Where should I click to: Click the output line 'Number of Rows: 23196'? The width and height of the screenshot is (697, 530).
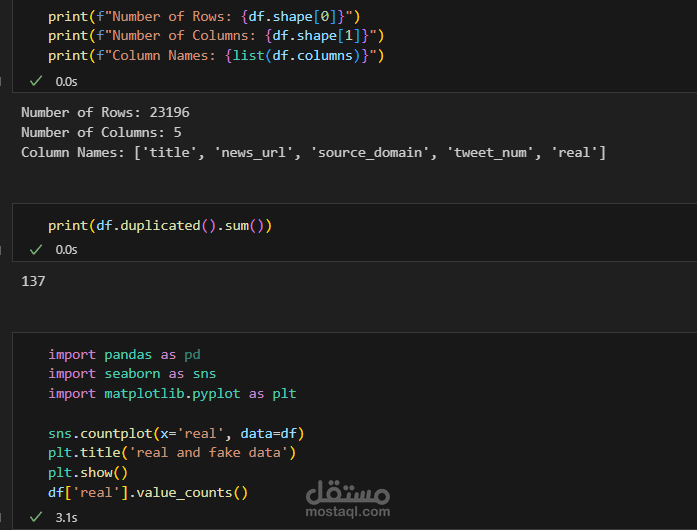pyautogui.click(x=105, y=112)
